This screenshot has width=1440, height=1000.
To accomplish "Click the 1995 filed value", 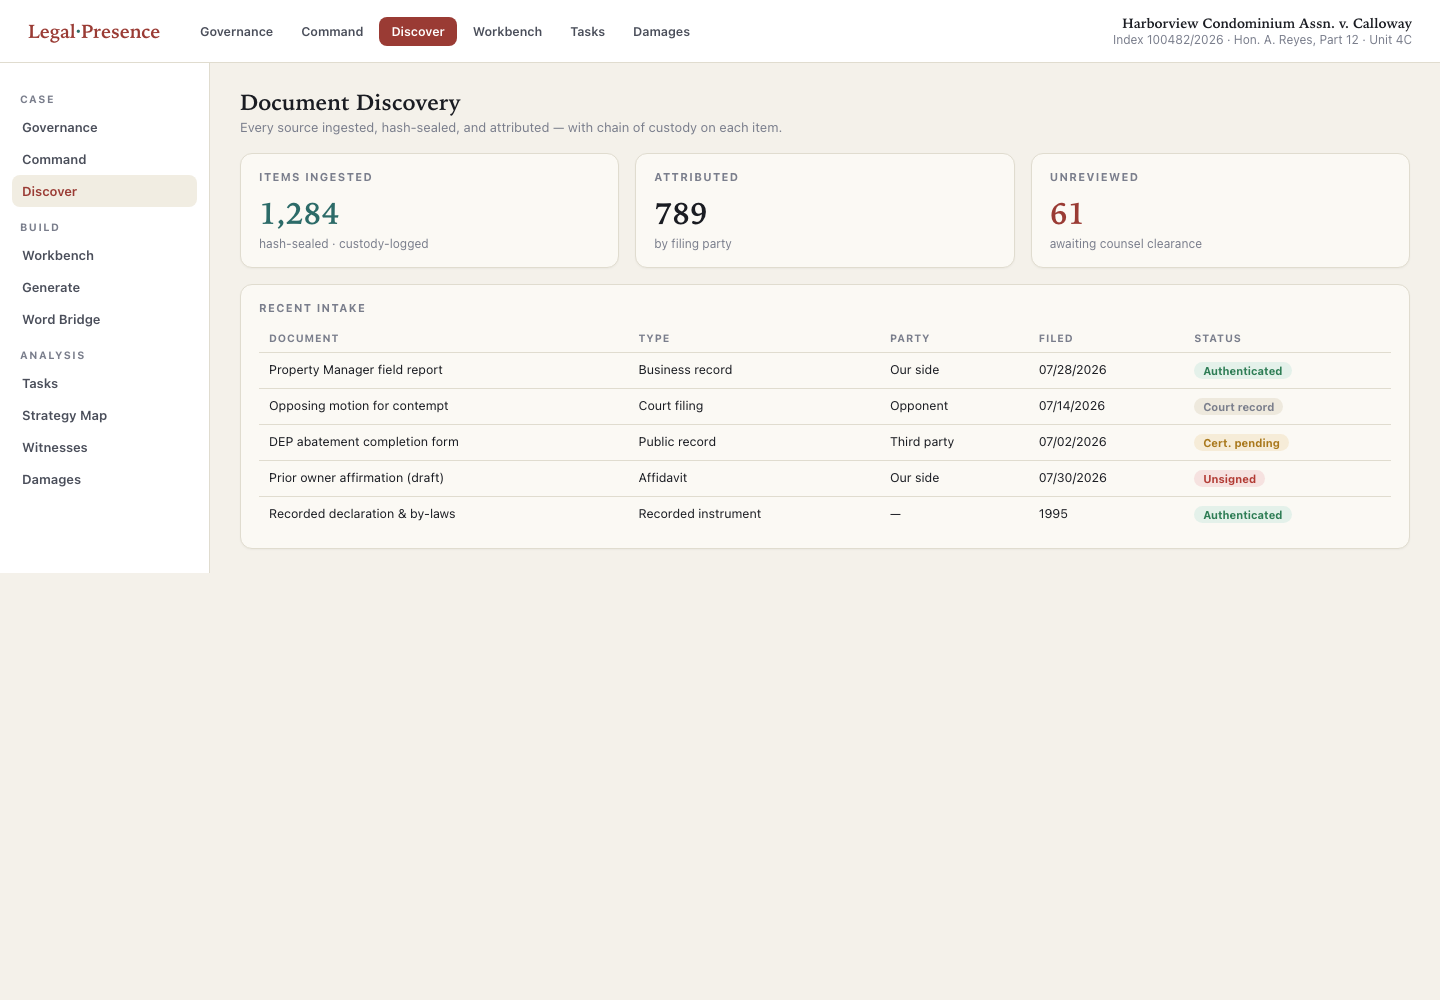I will pos(1053,514).
